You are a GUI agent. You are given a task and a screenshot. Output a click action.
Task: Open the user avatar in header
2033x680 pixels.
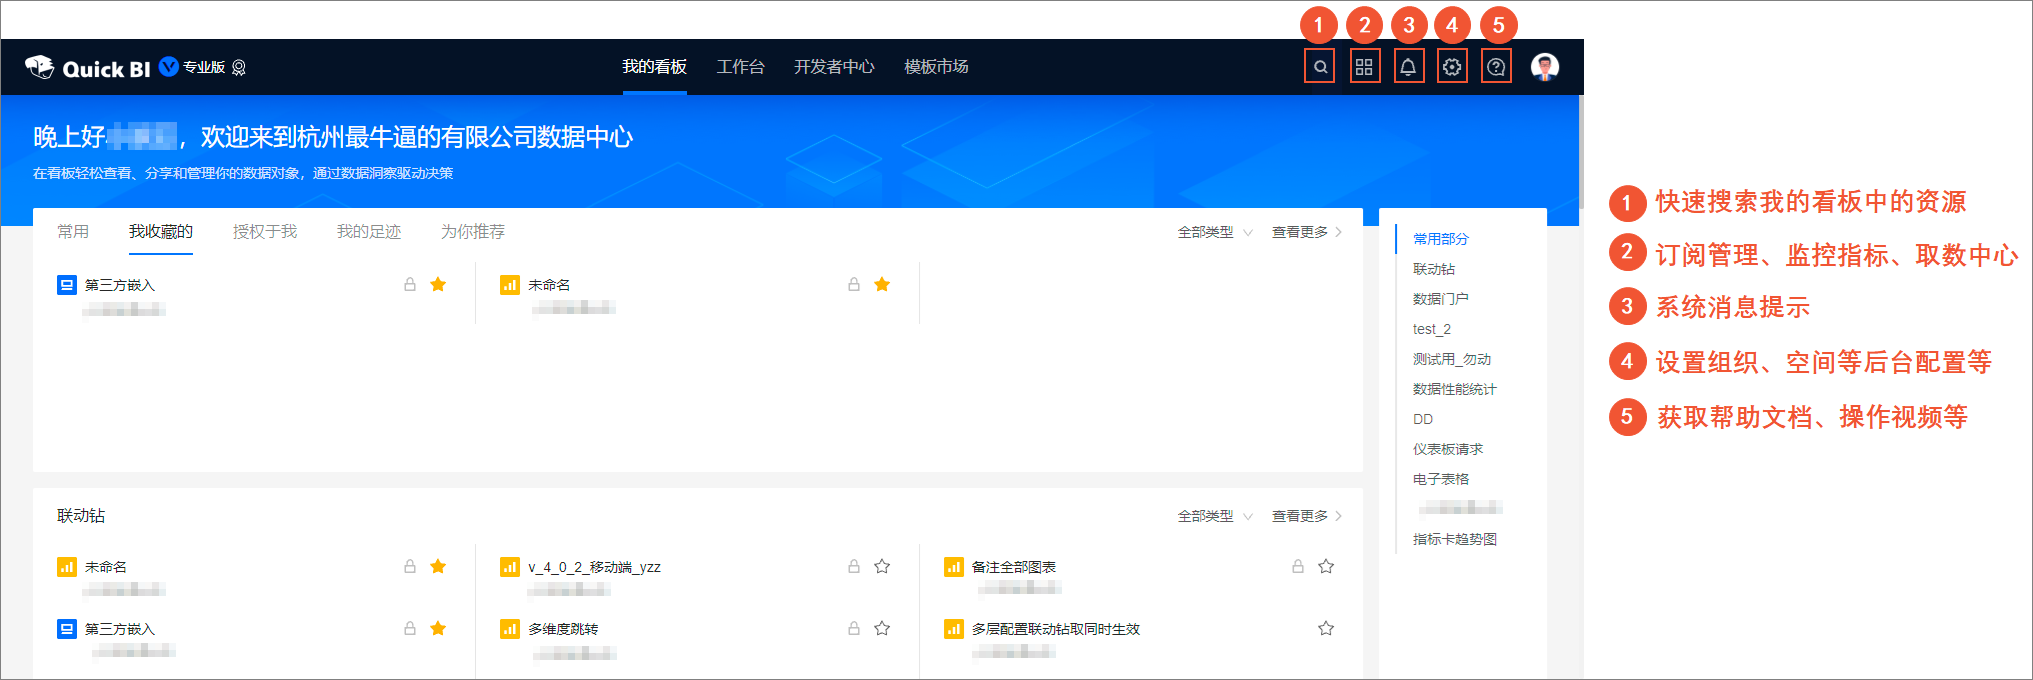tap(1545, 67)
